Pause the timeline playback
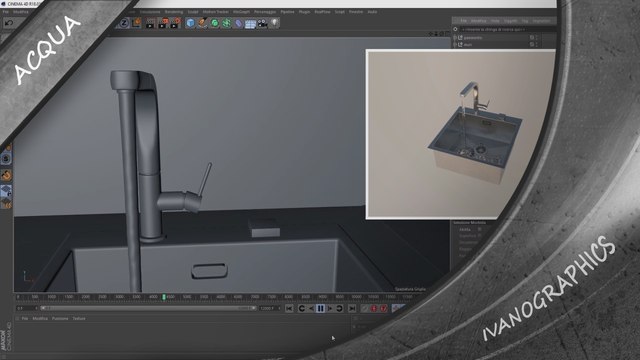The width and height of the screenshot is (640, 360). point(320,309)
